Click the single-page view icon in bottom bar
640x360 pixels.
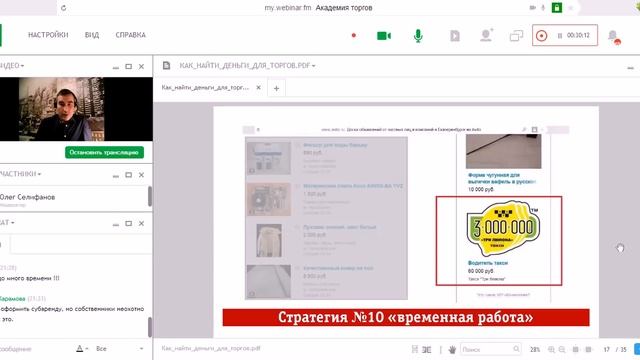pos(415,349)
